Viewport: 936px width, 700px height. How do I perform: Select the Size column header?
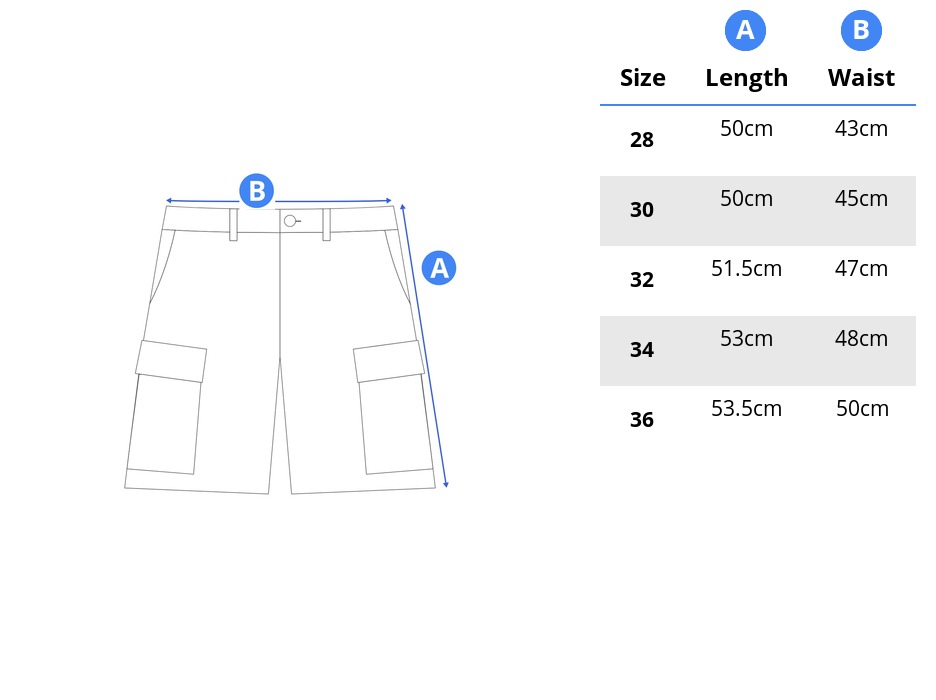[642, 78]
